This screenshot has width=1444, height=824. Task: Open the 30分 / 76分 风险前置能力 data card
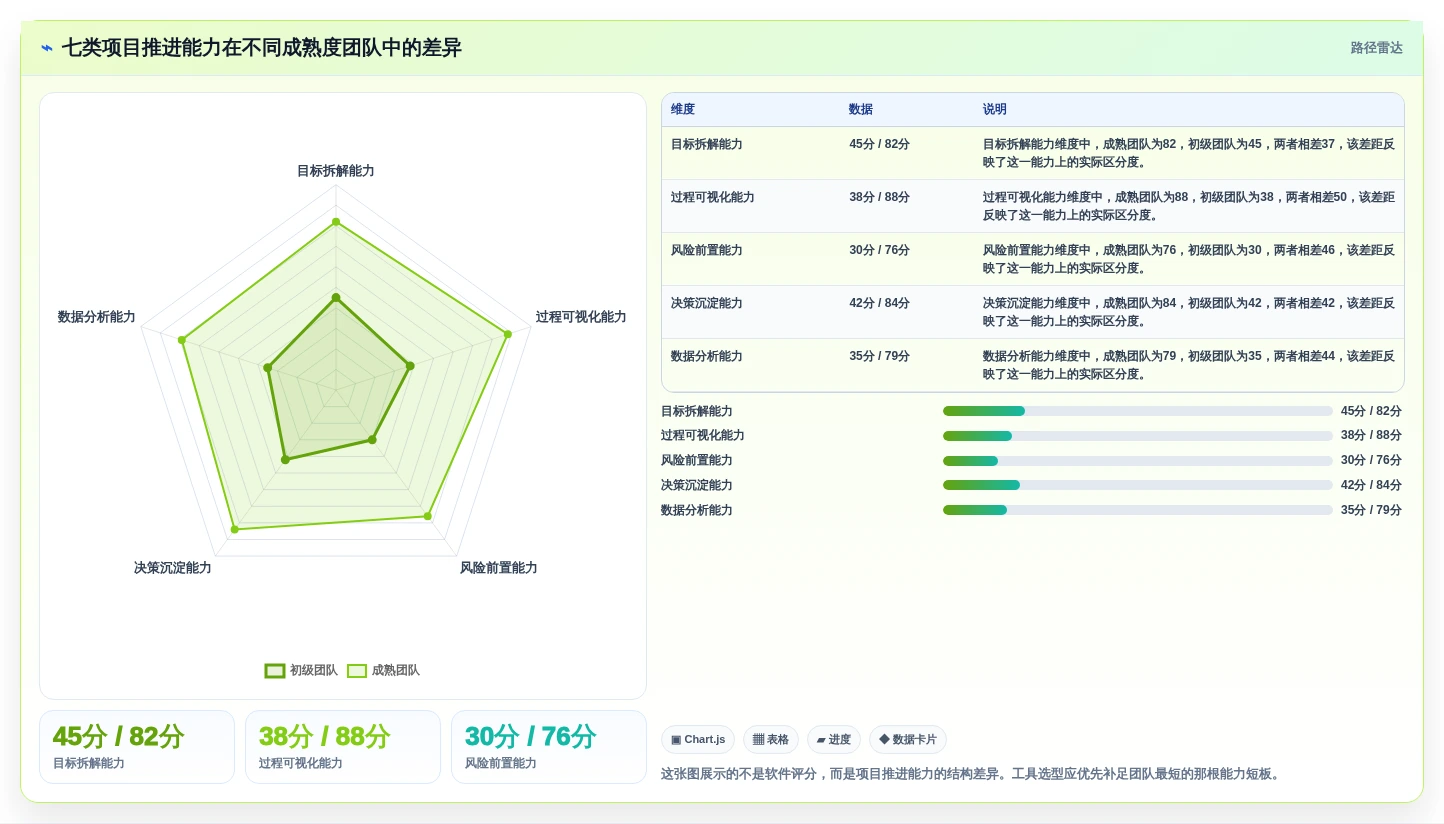click(549, 747)
